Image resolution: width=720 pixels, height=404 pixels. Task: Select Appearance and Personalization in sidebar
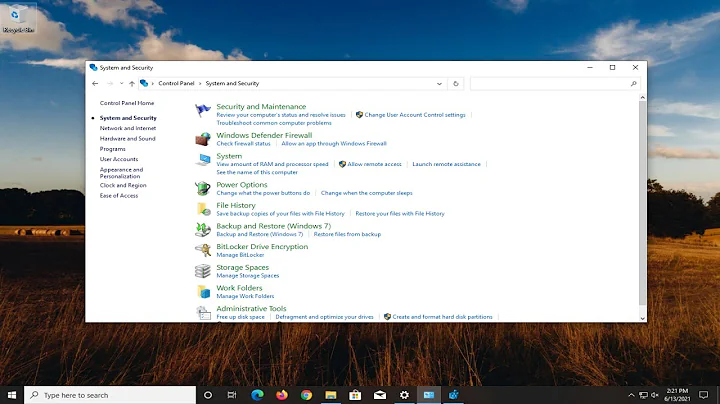[x=121, y=173]
